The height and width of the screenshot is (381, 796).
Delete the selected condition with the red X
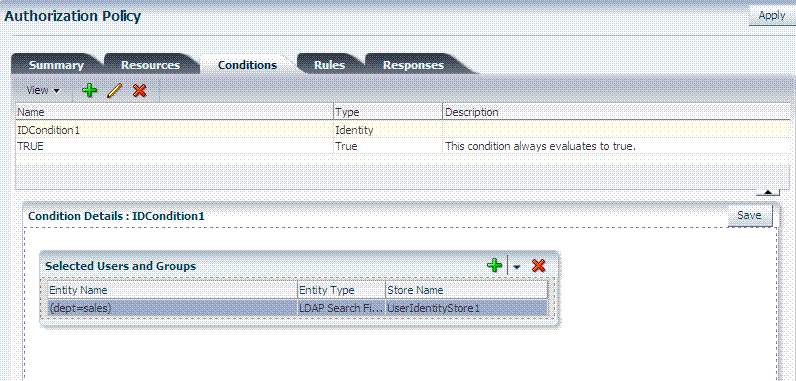139,91
